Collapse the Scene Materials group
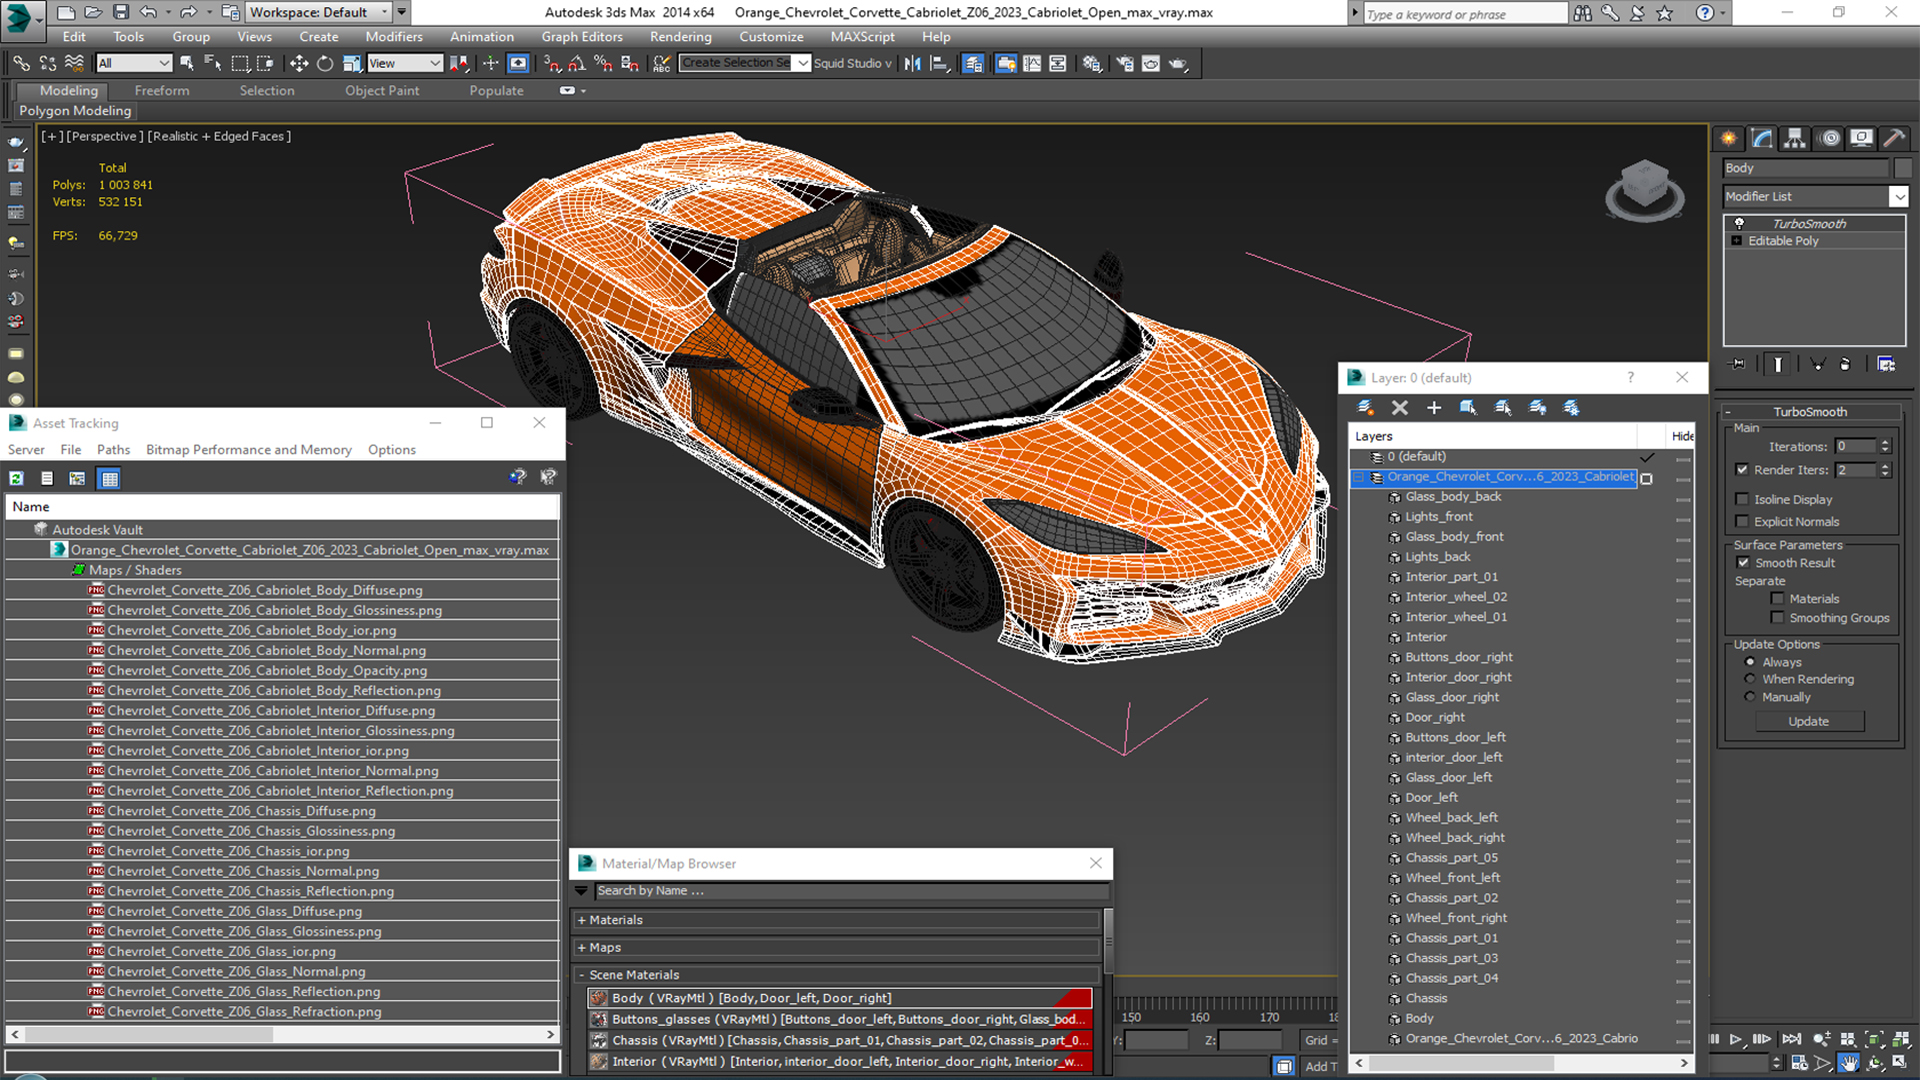 coord(581,975)
